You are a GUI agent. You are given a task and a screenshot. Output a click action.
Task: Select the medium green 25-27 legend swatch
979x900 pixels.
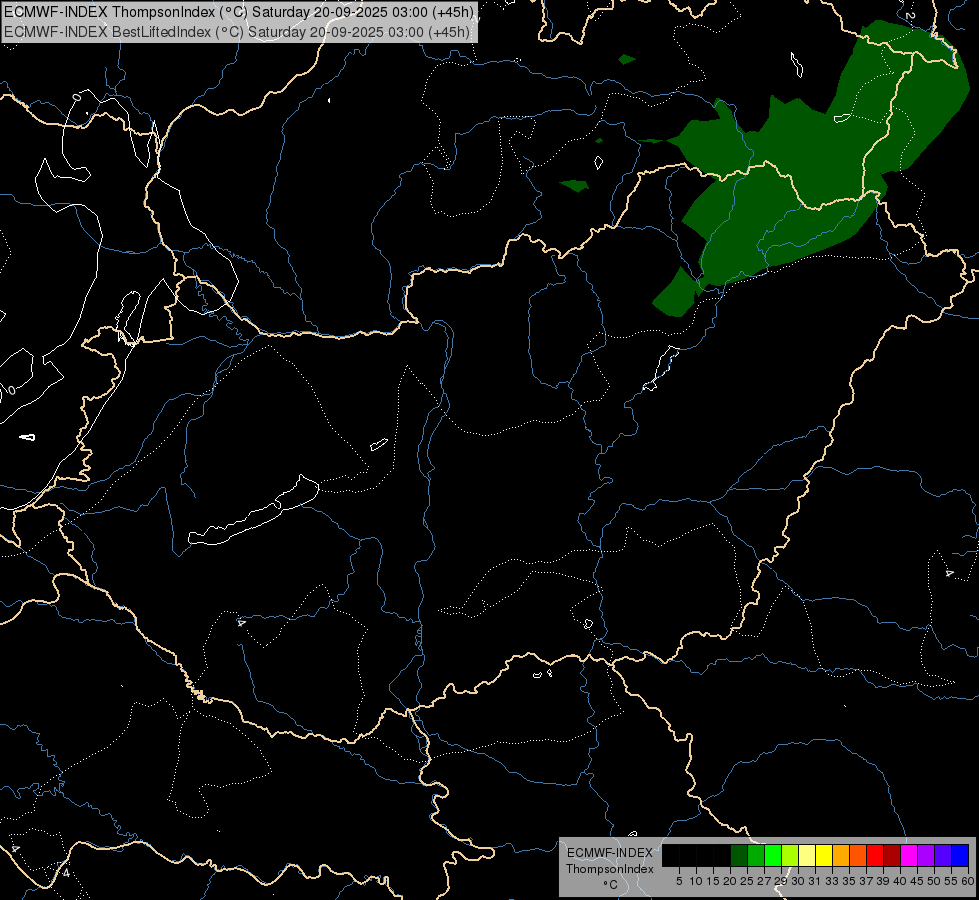(755, 855)
